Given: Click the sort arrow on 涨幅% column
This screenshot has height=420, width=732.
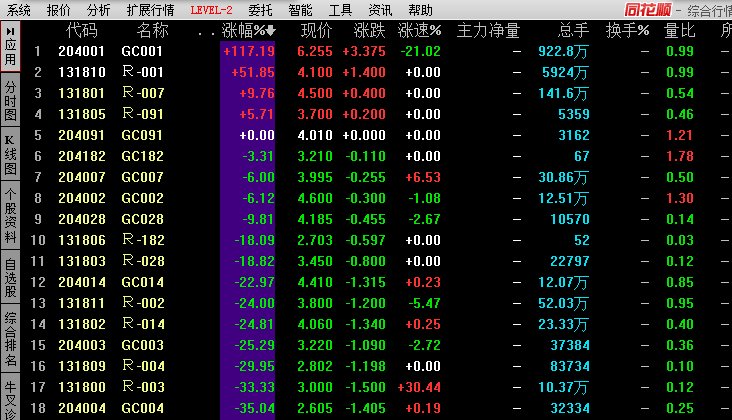Looking at the screenshot, I should pos(270,31).
